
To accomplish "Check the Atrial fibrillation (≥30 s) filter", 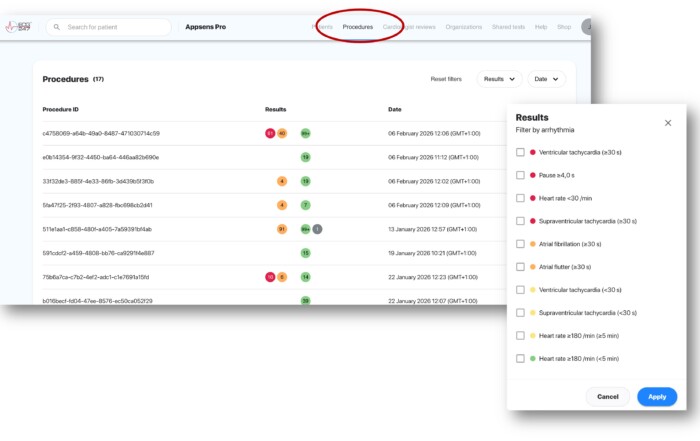I will 520,243.
